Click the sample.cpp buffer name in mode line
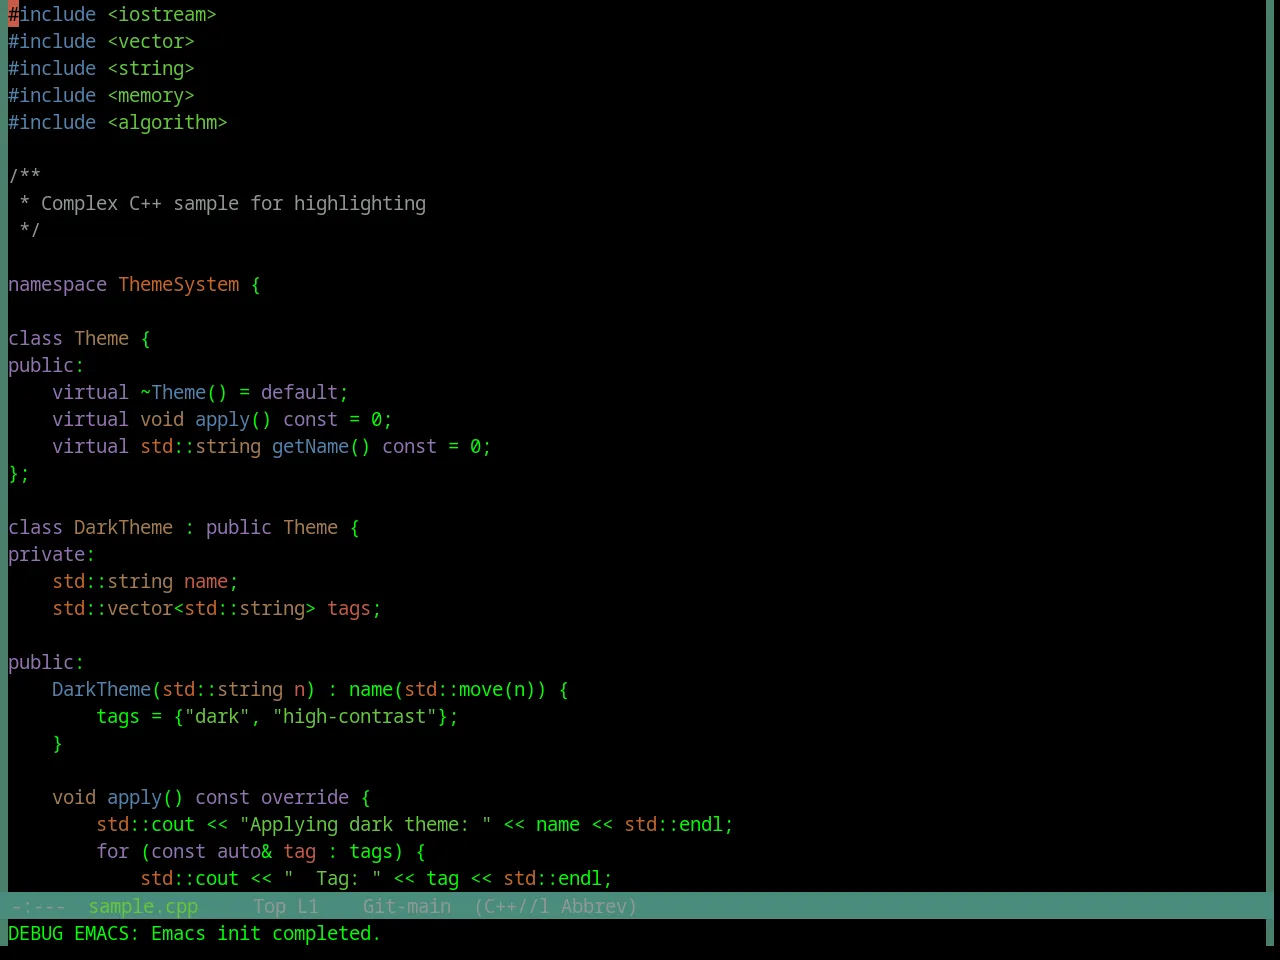1280x960 pixels. click(143, 906)
